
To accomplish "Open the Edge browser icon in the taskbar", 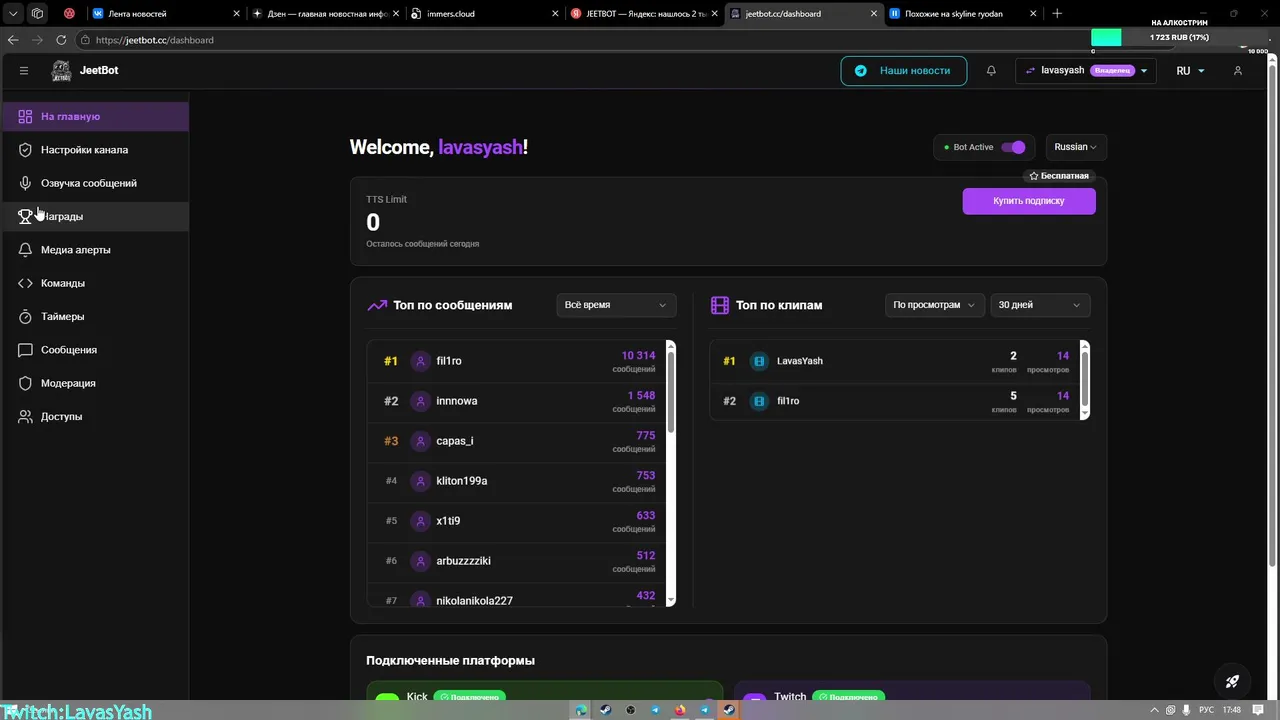I will tap(581, 710).
